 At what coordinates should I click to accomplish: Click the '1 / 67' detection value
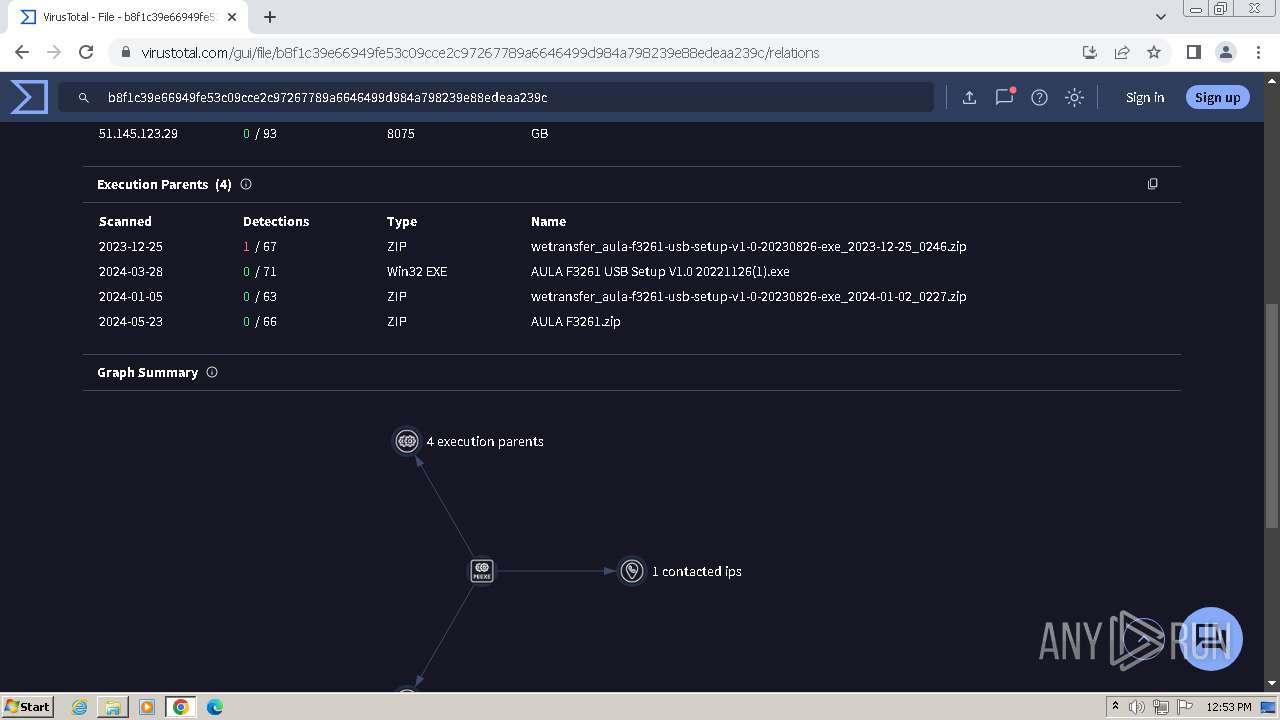[260, 246]
